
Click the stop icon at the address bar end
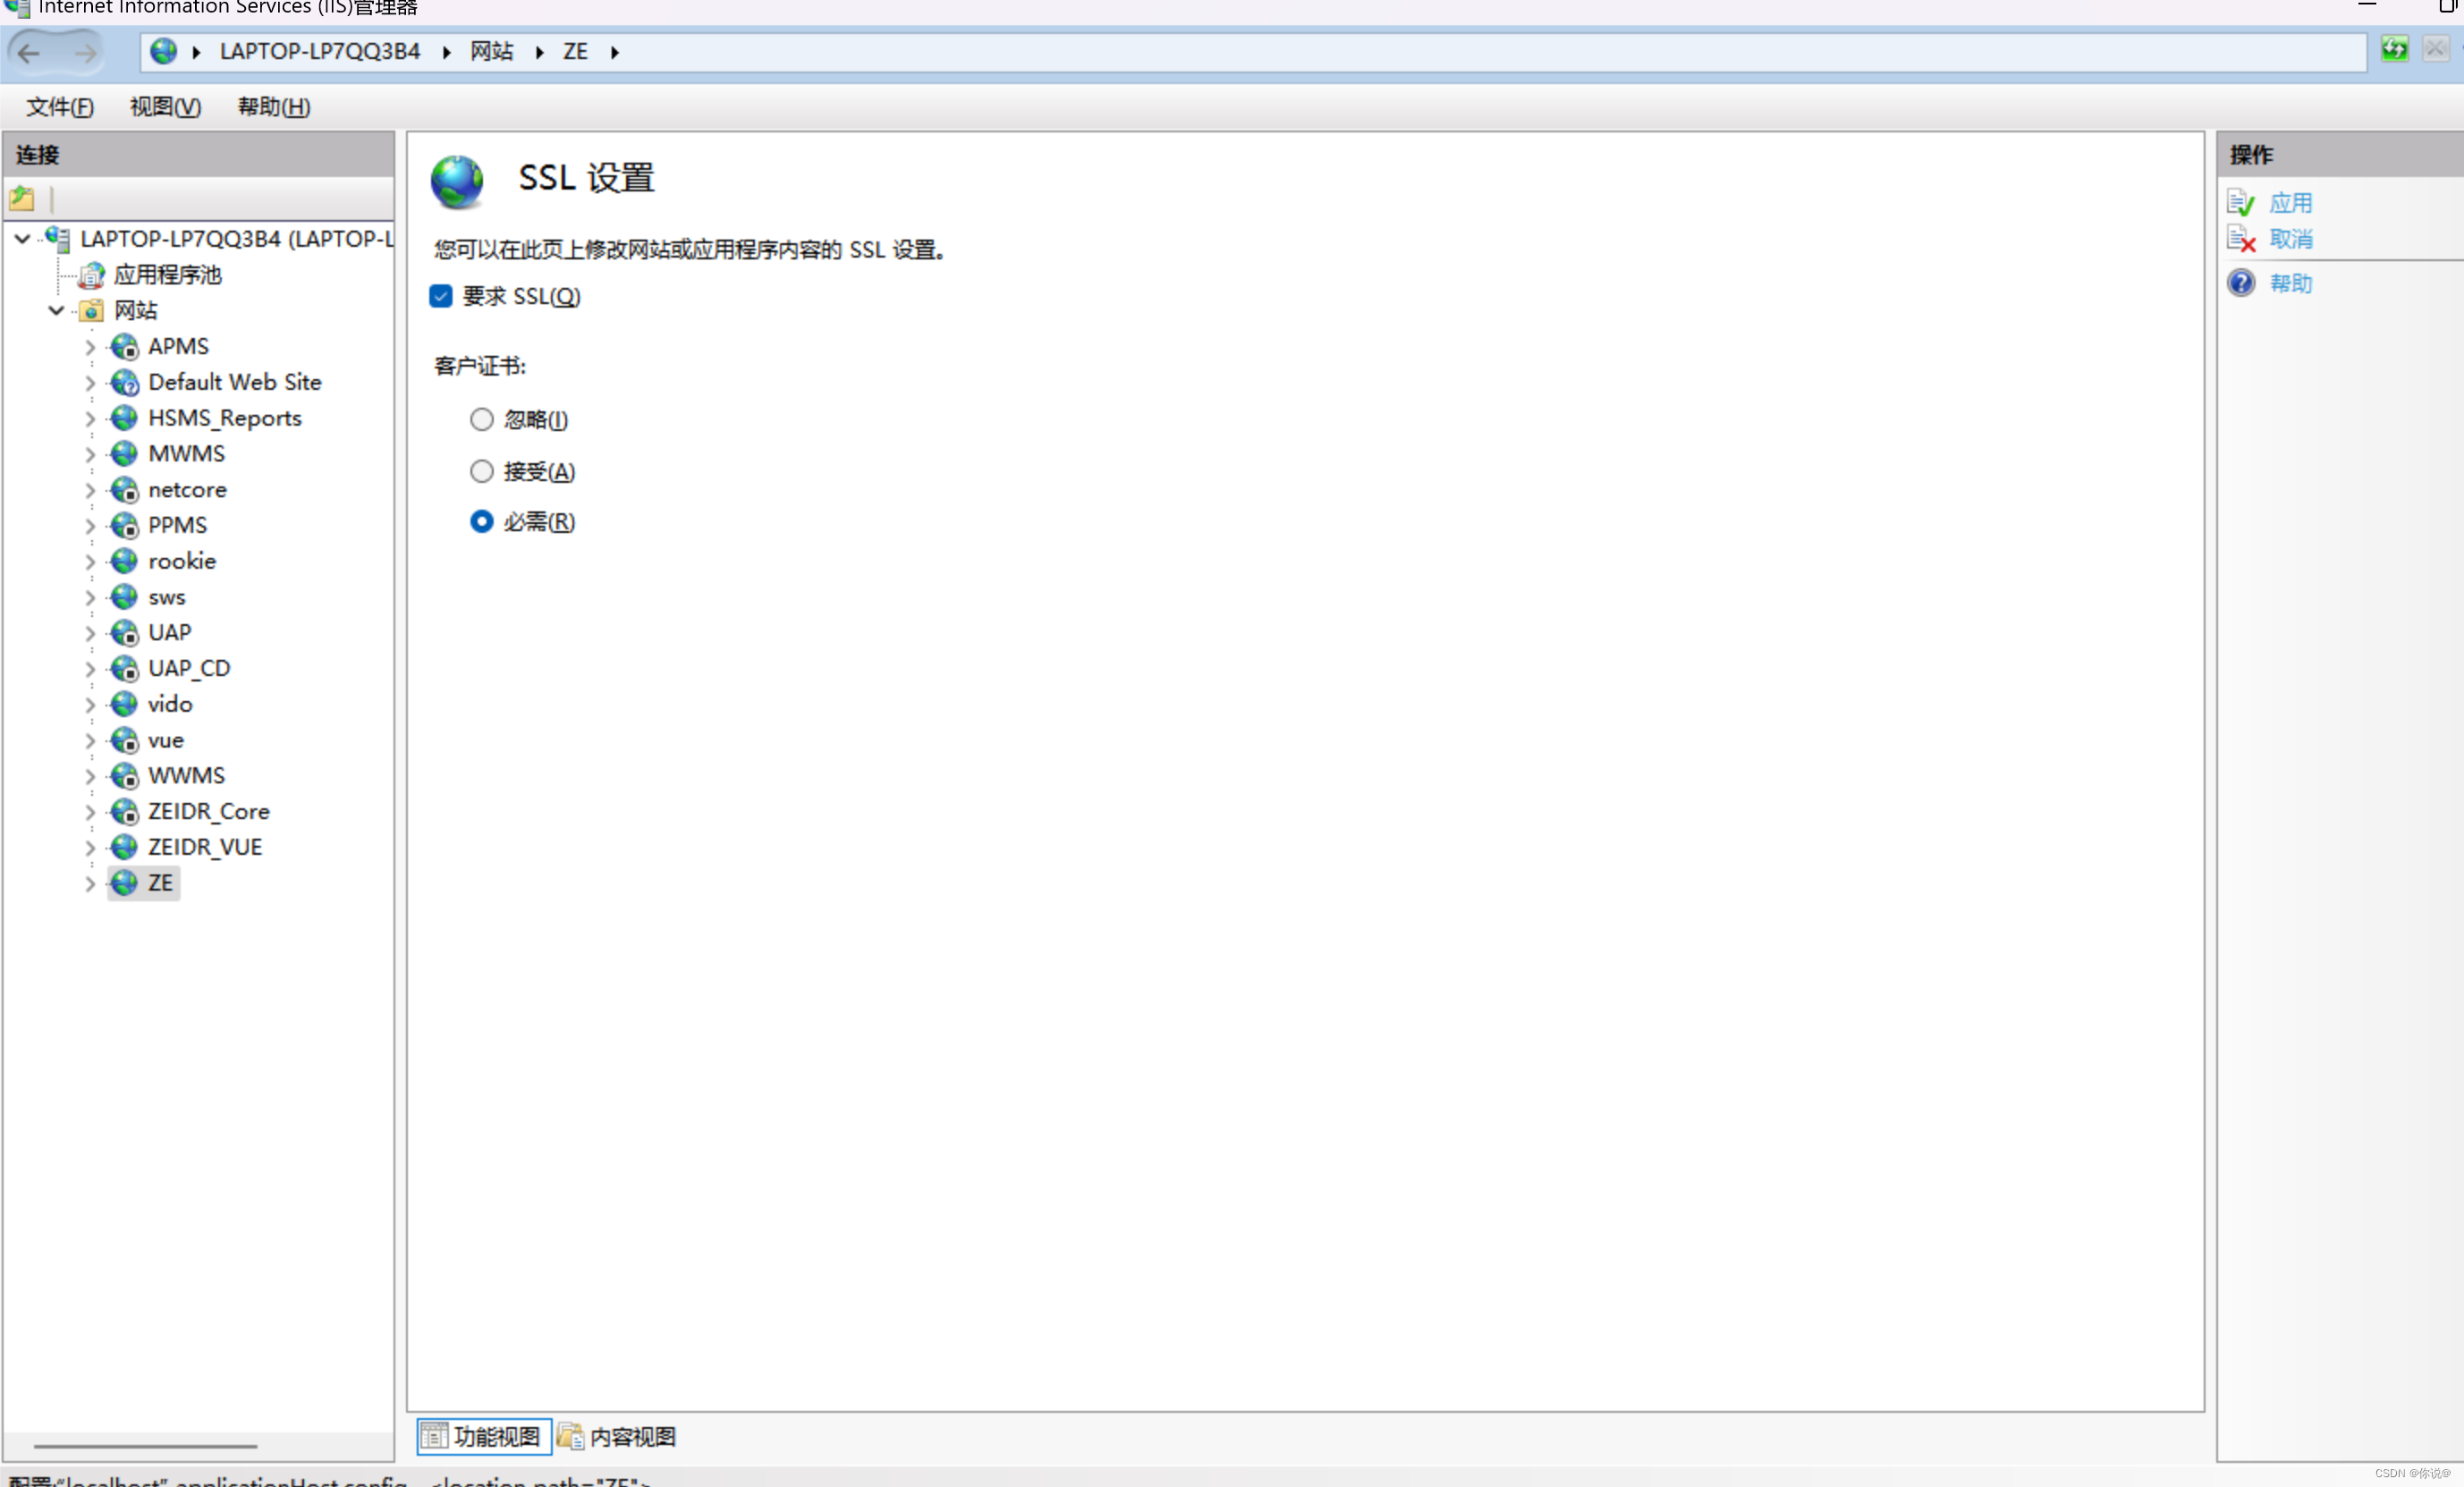click(x=2435, y=49)
